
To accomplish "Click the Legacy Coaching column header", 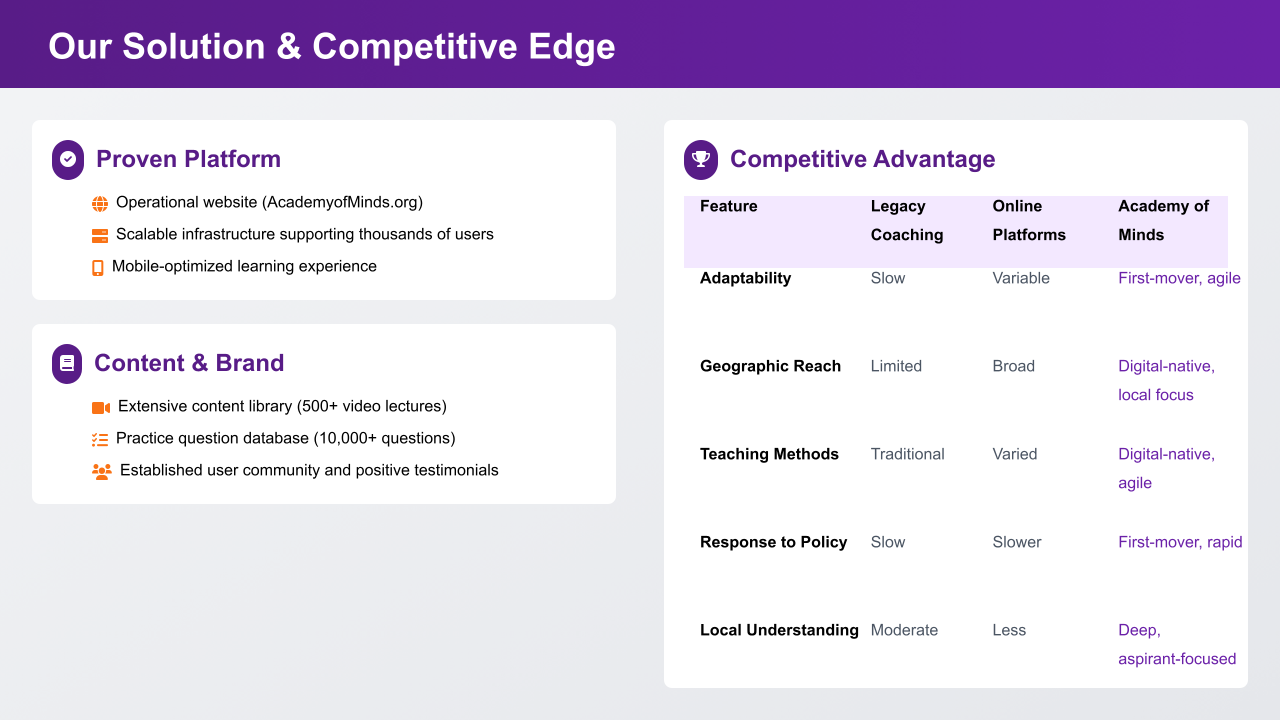I will pyautogui.click(x=907, y=220).
